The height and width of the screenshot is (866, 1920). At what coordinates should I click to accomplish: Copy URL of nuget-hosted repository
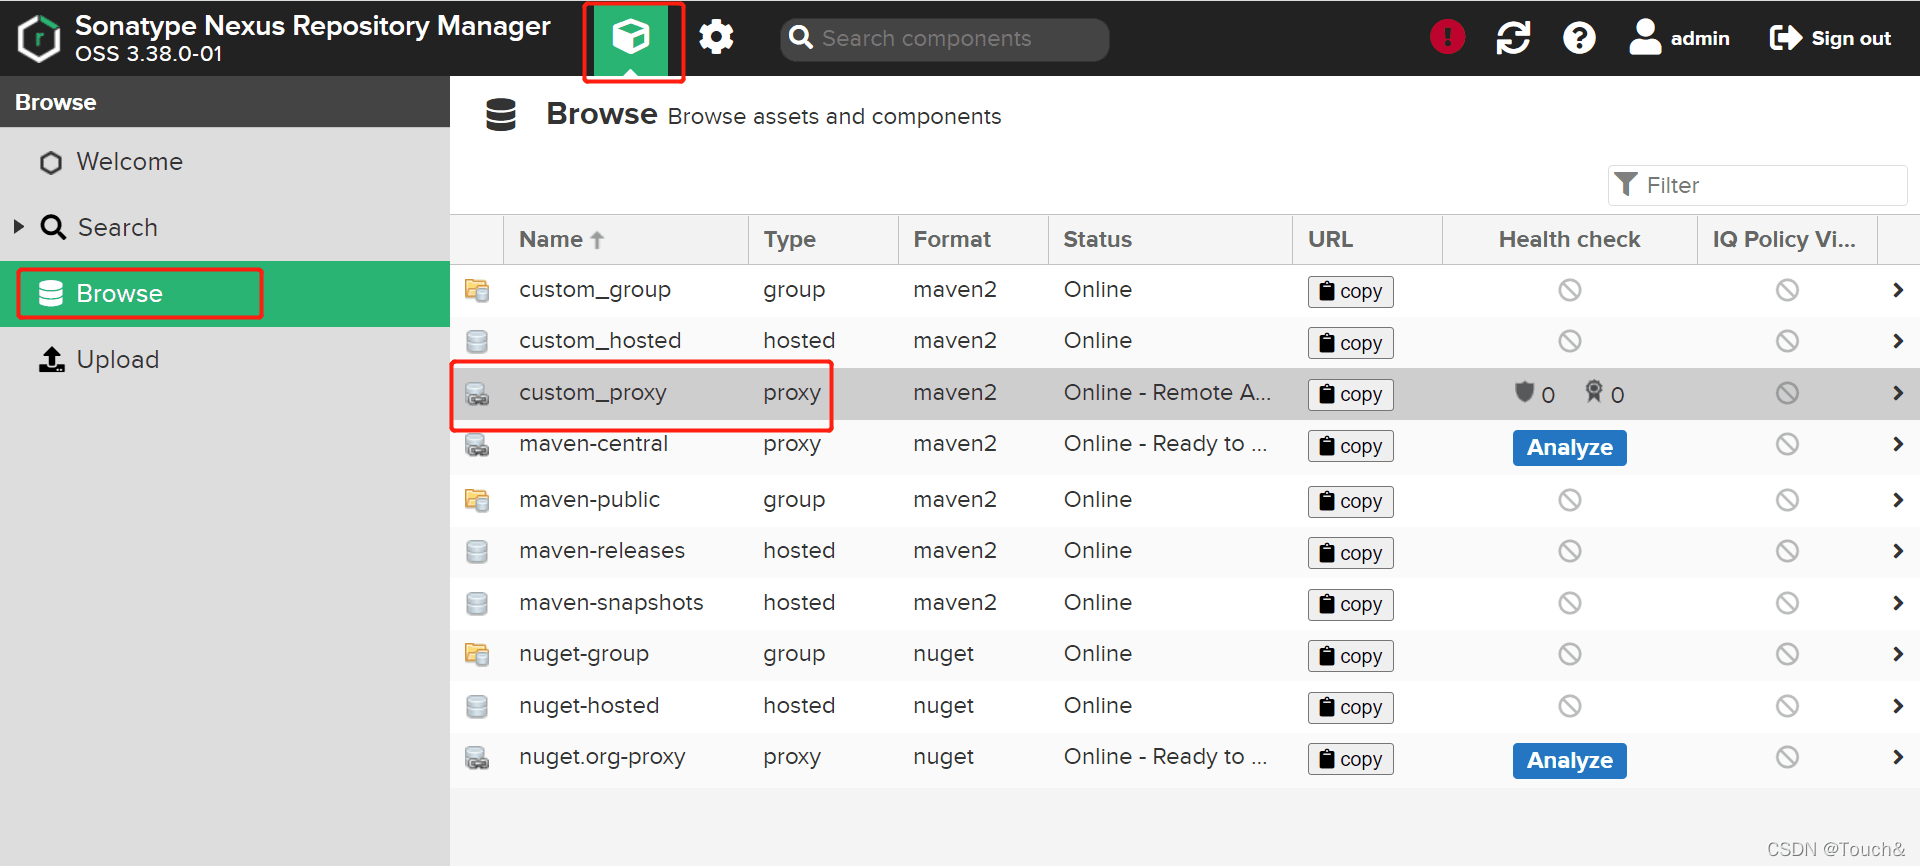(1350, 707)
